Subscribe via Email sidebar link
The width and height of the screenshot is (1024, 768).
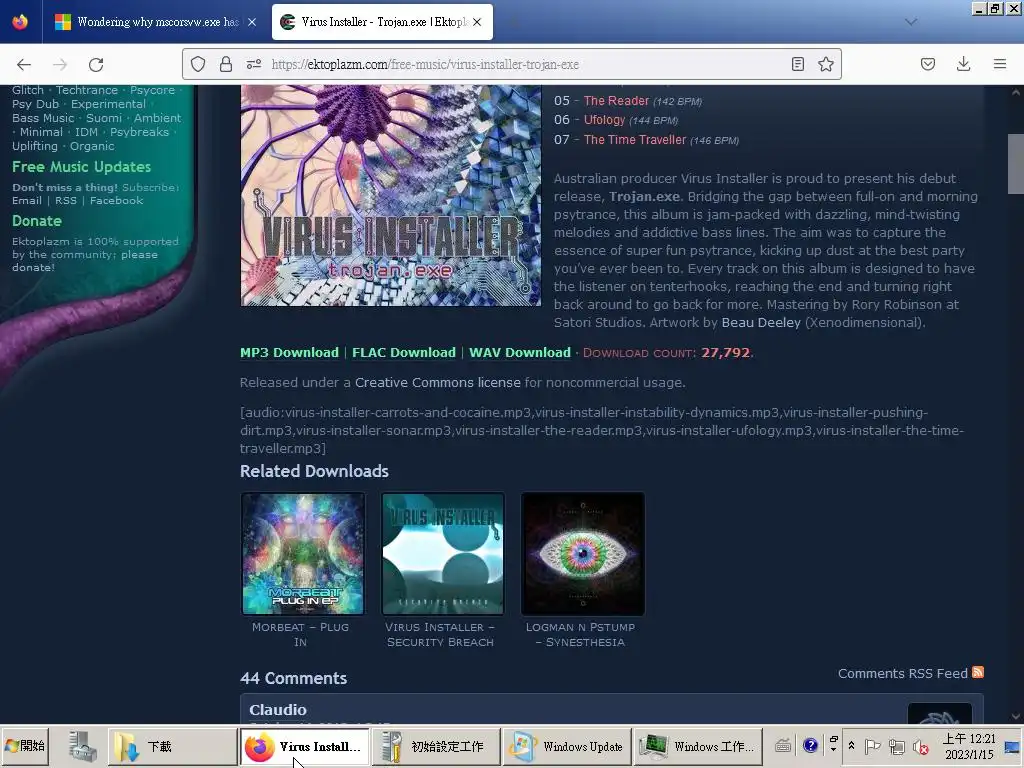tap(27, 200)
